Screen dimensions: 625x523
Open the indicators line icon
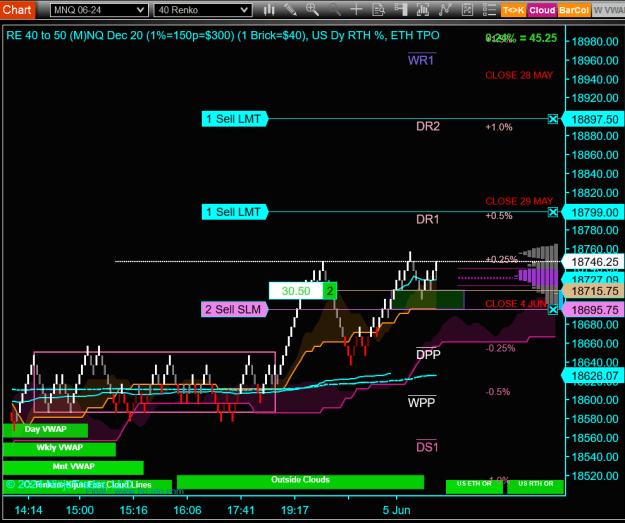(445, 10)
